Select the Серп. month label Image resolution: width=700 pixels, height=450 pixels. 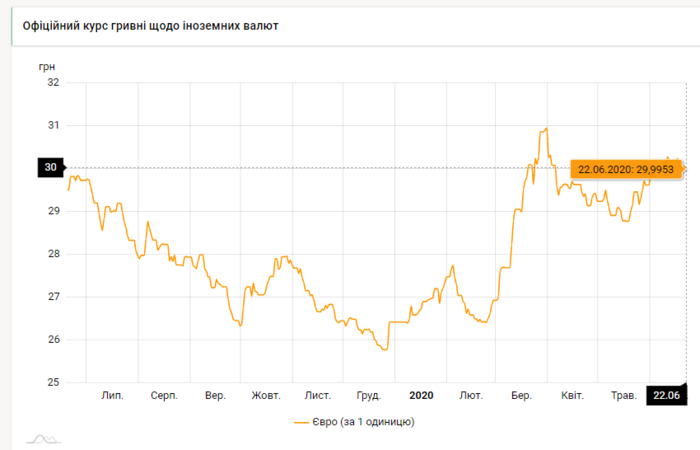coord(164,396)
